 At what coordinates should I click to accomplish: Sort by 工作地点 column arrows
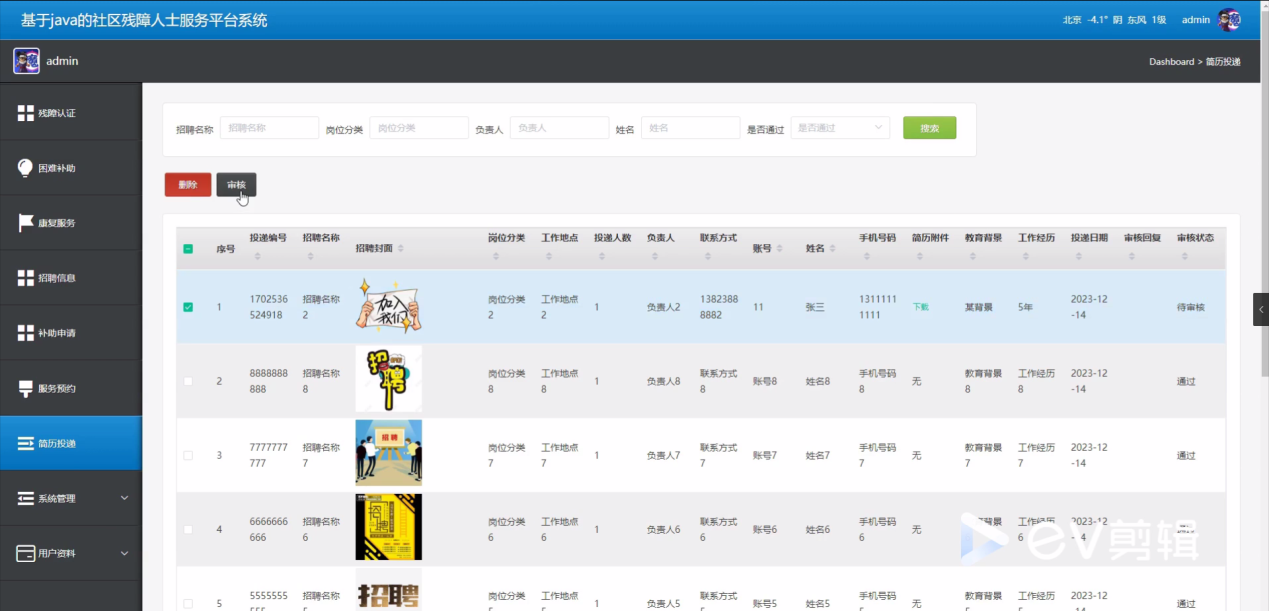[x=549, y=257]
